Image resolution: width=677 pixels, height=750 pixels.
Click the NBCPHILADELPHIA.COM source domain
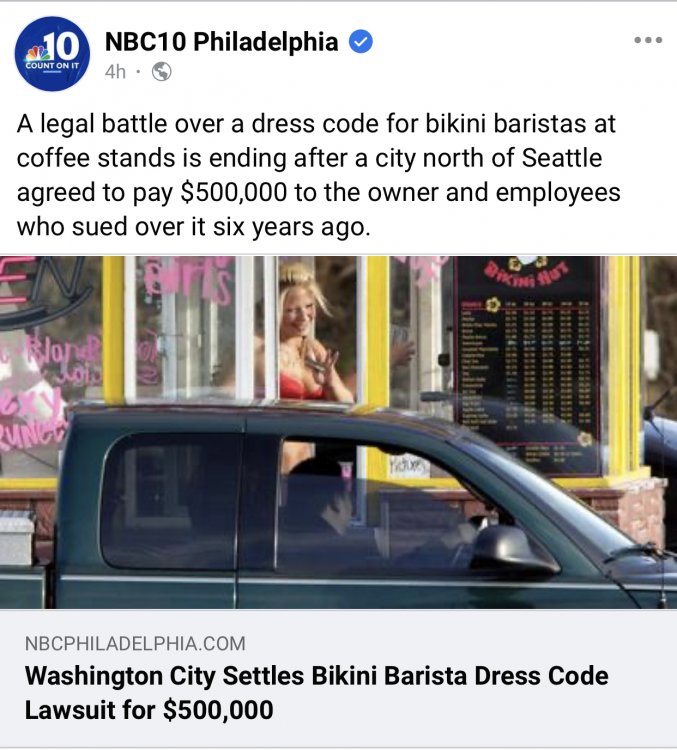coord(135,643)
